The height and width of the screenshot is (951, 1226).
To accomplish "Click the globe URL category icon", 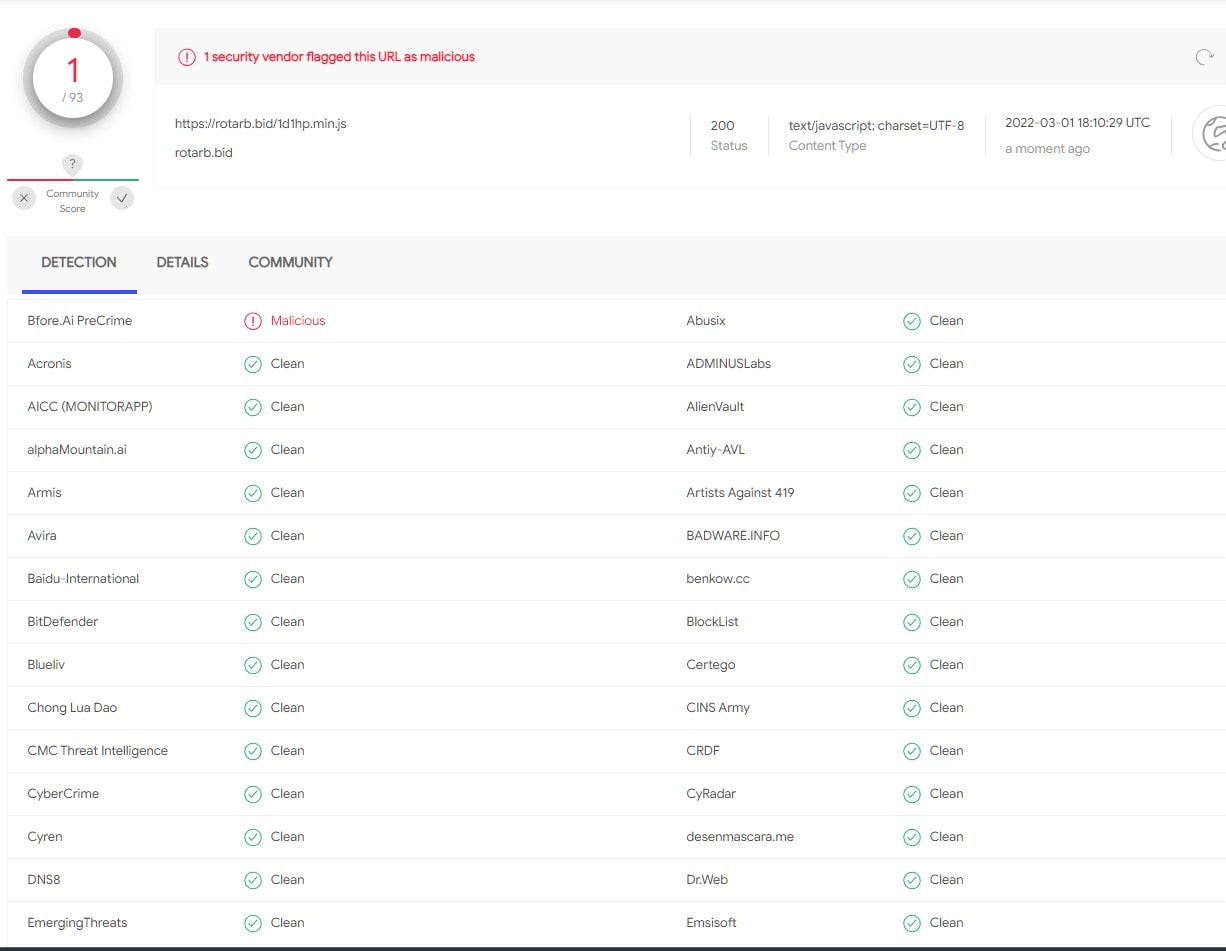I will 1212,133.
